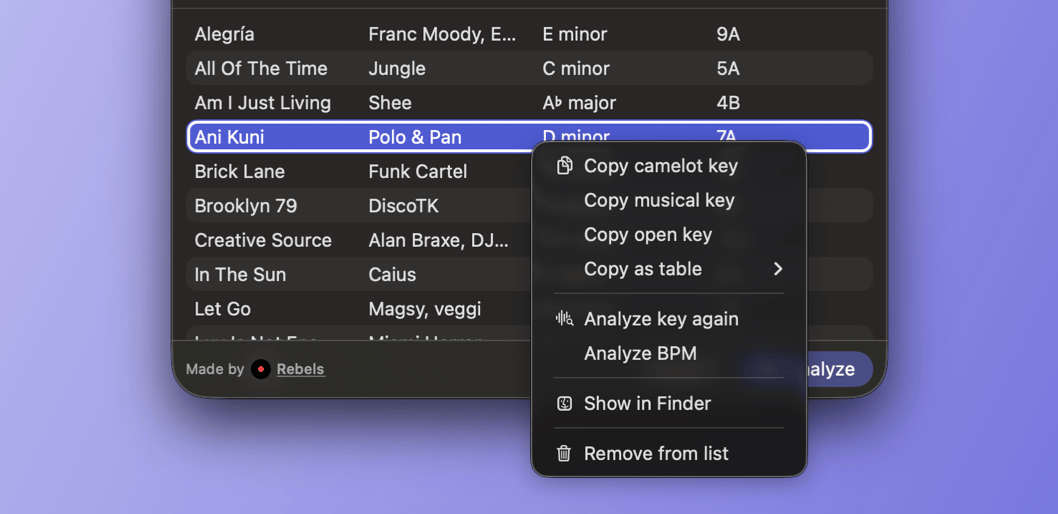Click the trash icon beside Remove from list
Screen dimensions: 1058x514
tap(564, 454)
